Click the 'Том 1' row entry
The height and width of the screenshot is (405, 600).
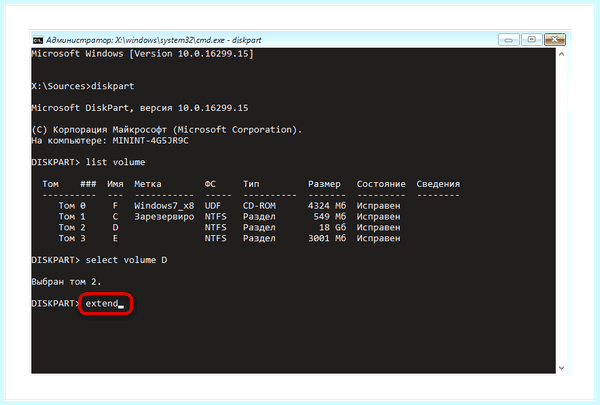[72, 217]
